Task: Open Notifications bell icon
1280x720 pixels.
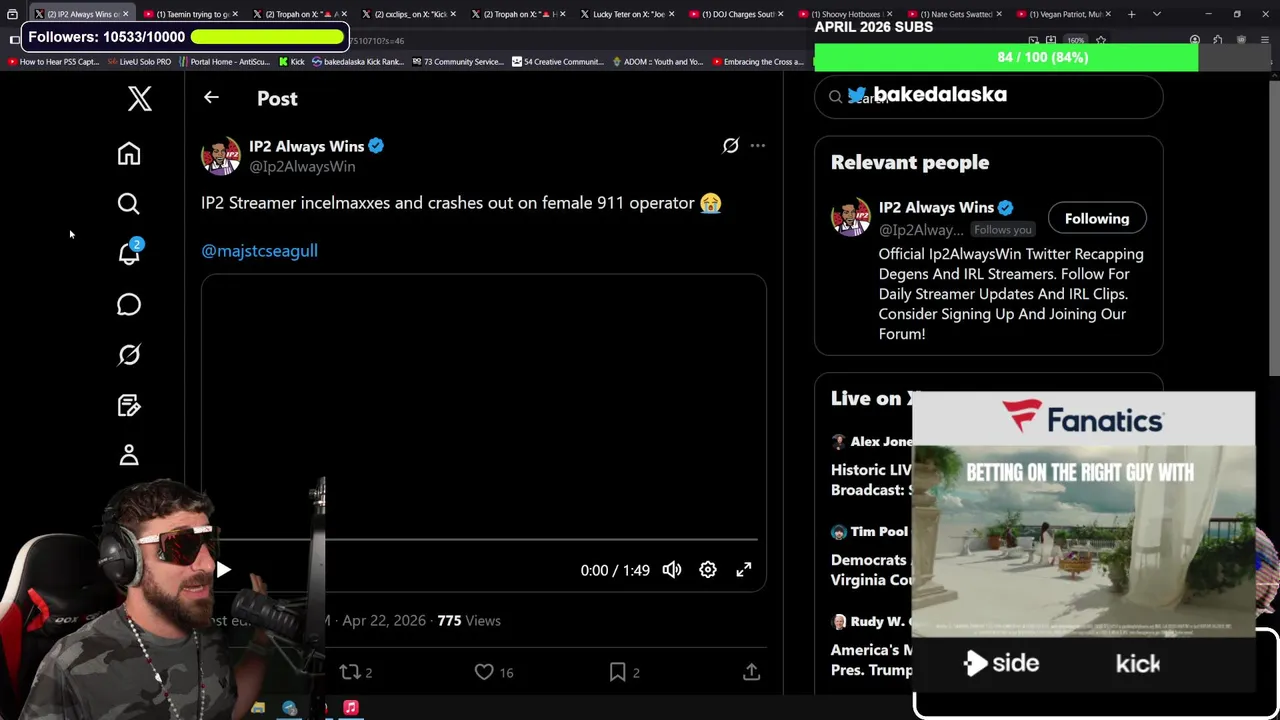Action: tap(129, 253)
